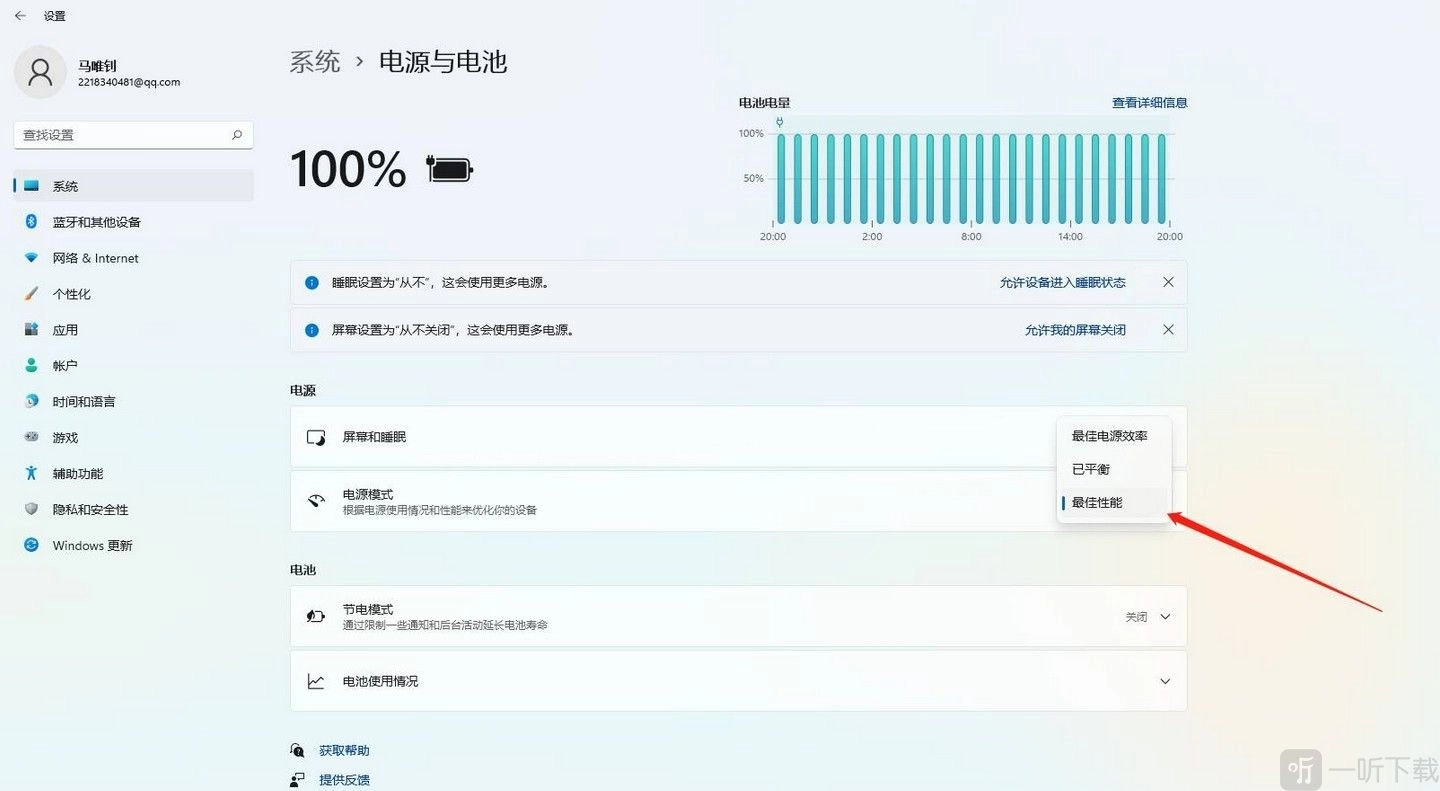Click the 辅助功能 accessibility icon
1440x791 pixels.
point(32,474)
